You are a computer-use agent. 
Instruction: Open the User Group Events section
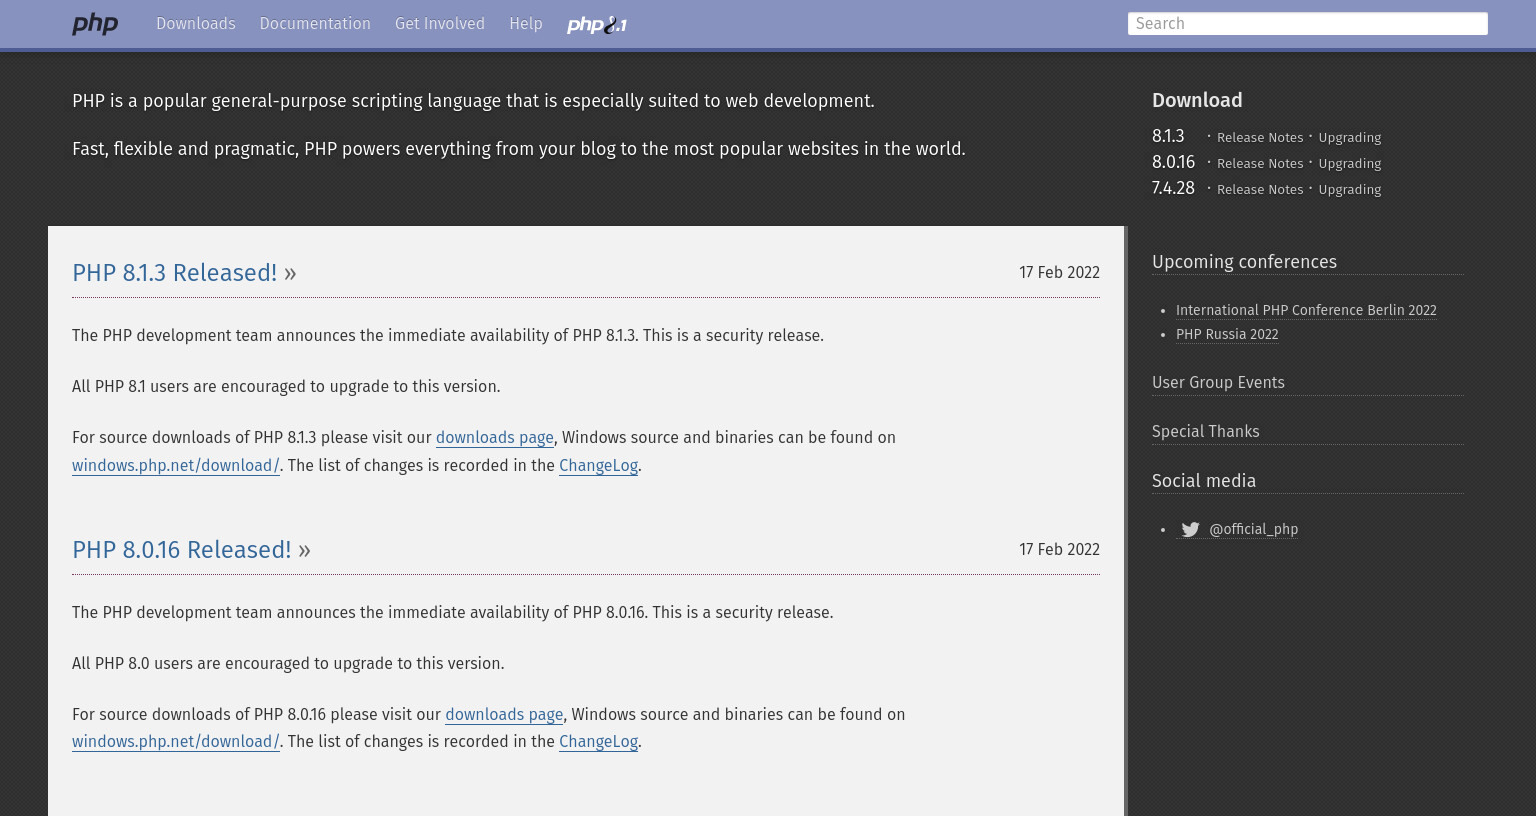coord(1218,383)
